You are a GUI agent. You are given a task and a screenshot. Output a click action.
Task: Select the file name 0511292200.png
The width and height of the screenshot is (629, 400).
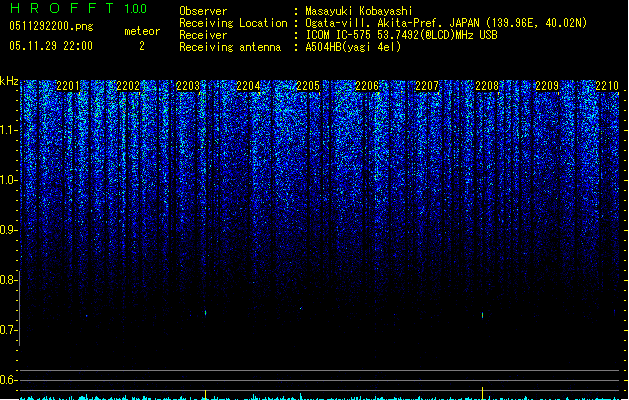51,26
